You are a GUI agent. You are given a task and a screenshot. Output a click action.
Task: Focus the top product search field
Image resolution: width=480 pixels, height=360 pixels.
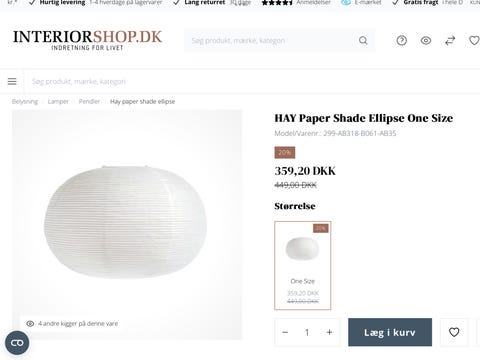pyautogui.click(x=270, y=41)
